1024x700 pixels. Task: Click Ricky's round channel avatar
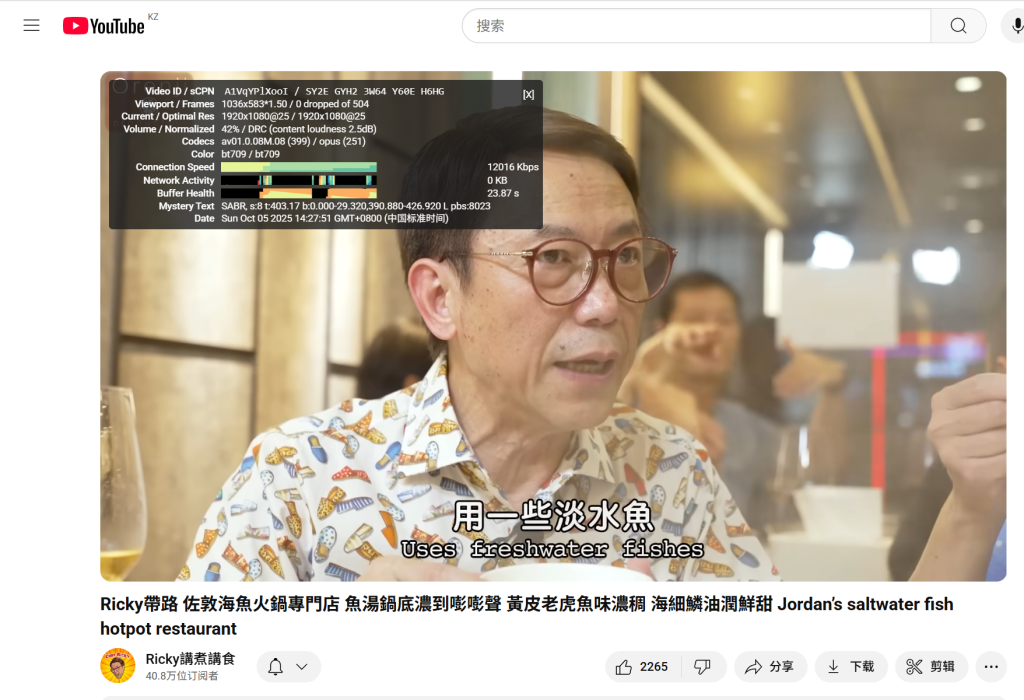[x=118, y=666]
